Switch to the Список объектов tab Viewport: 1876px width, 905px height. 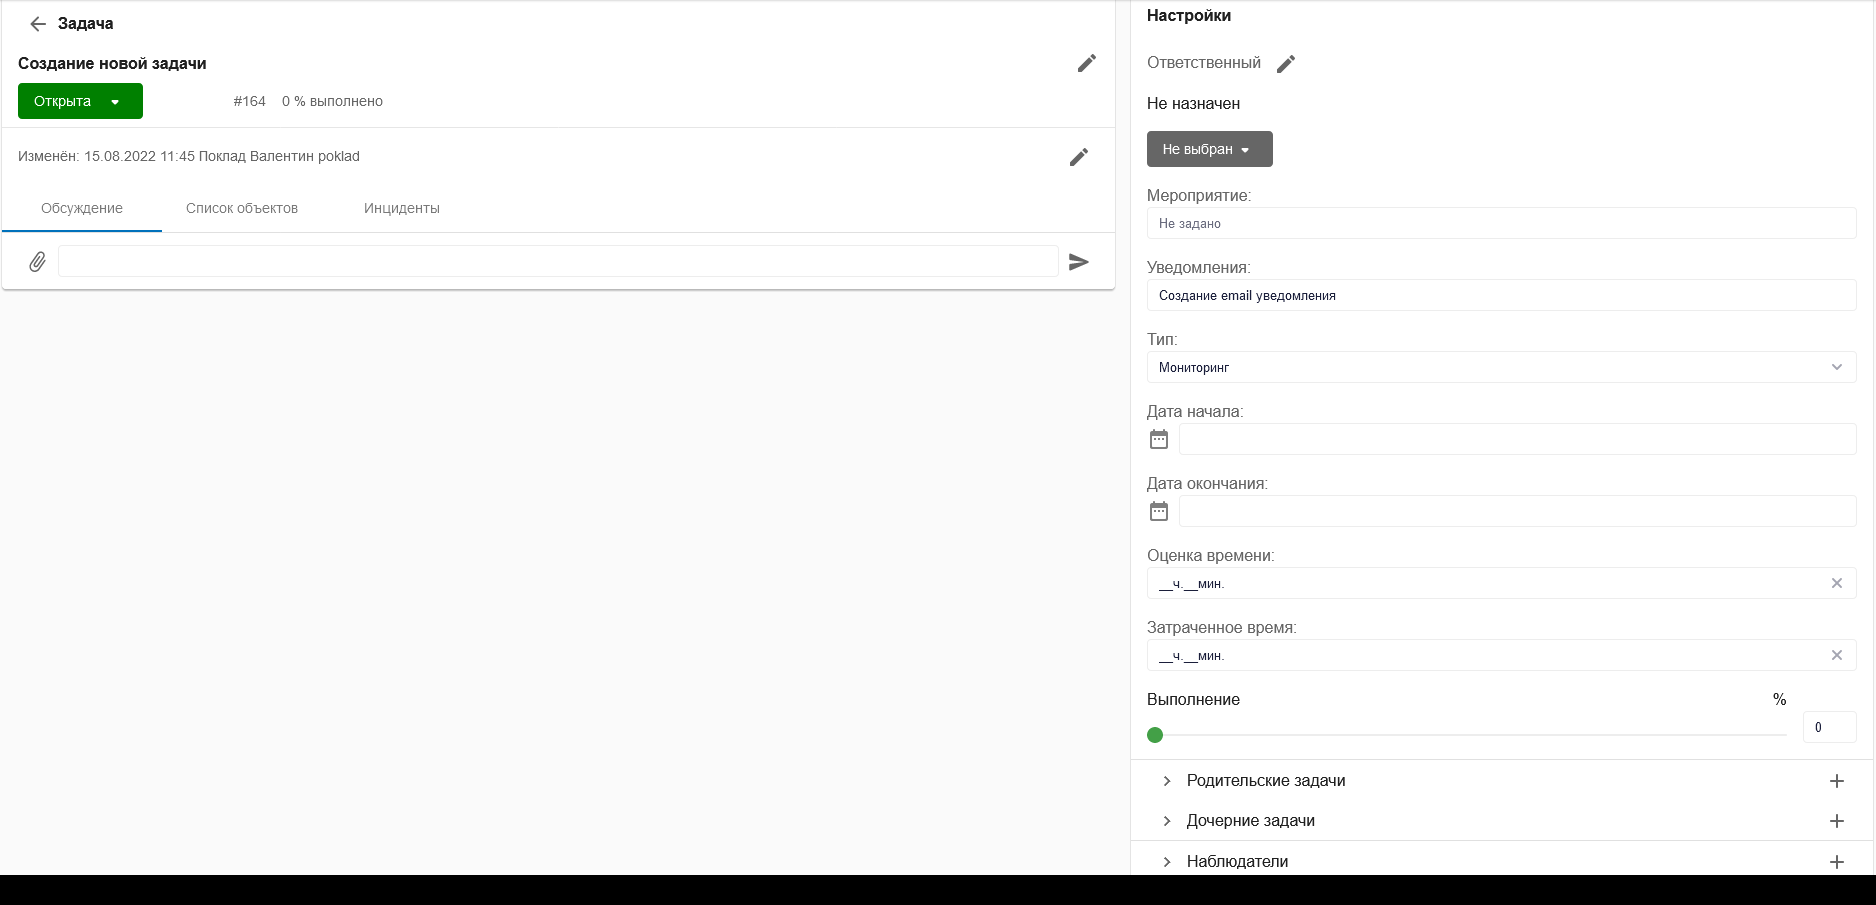click(x=242, y=208)
